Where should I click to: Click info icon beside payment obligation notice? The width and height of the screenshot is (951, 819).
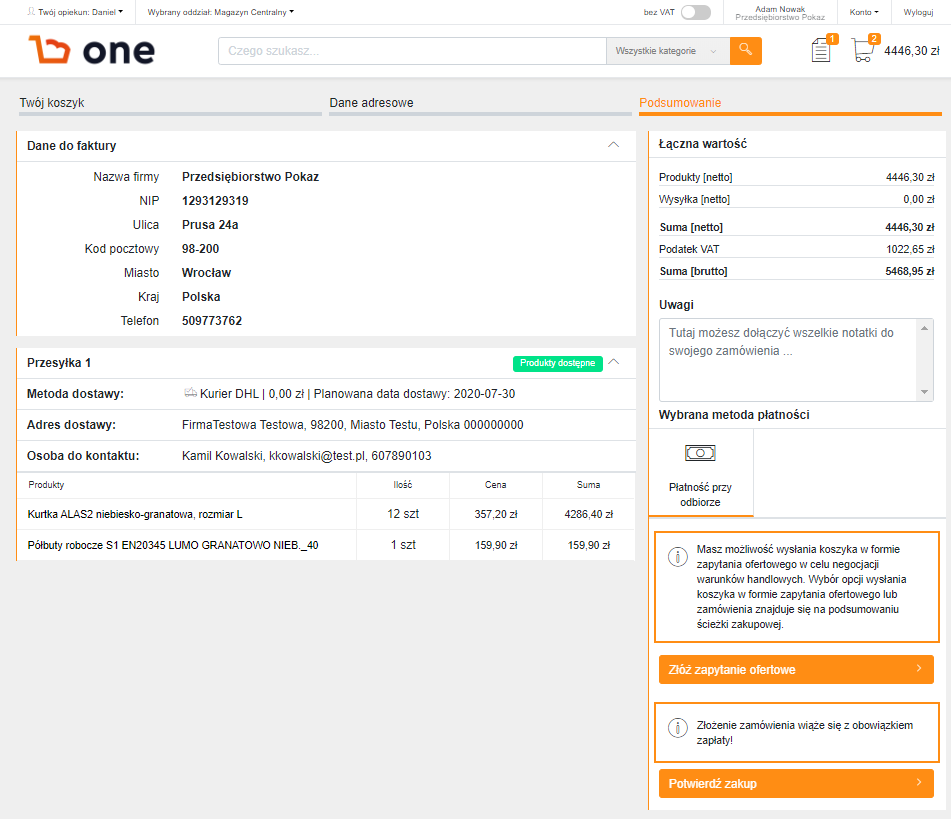pyautogui.click(x=677, y=727)
